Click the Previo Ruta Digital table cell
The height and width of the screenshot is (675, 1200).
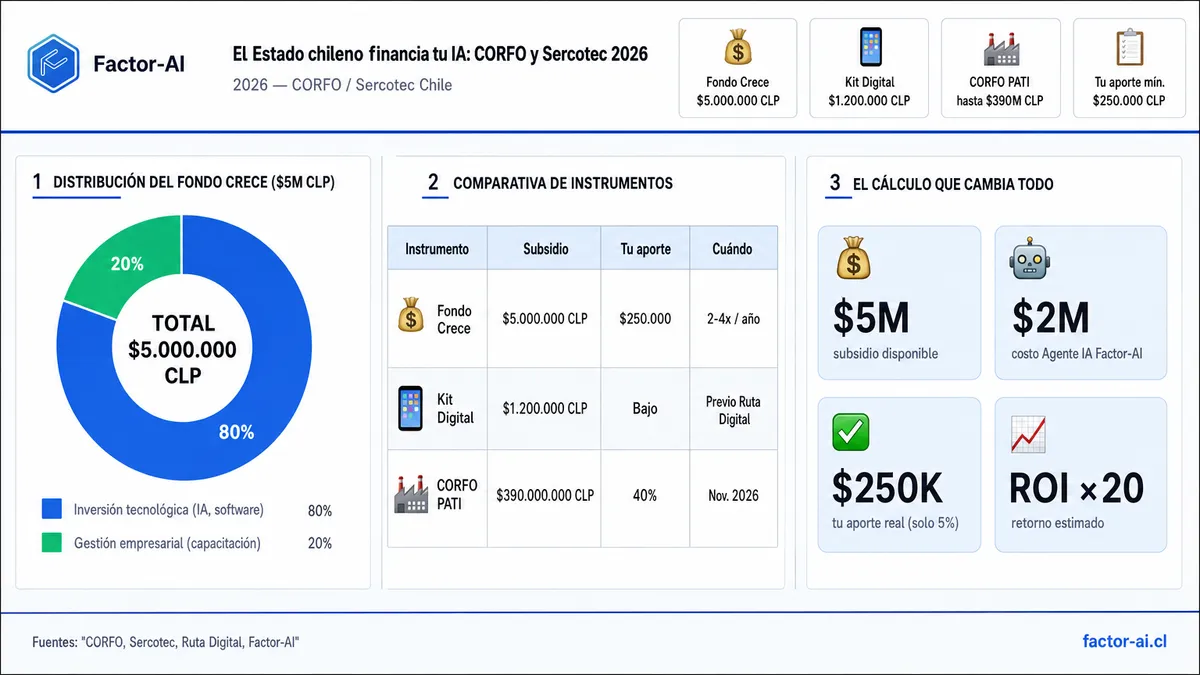coord(733,410)
